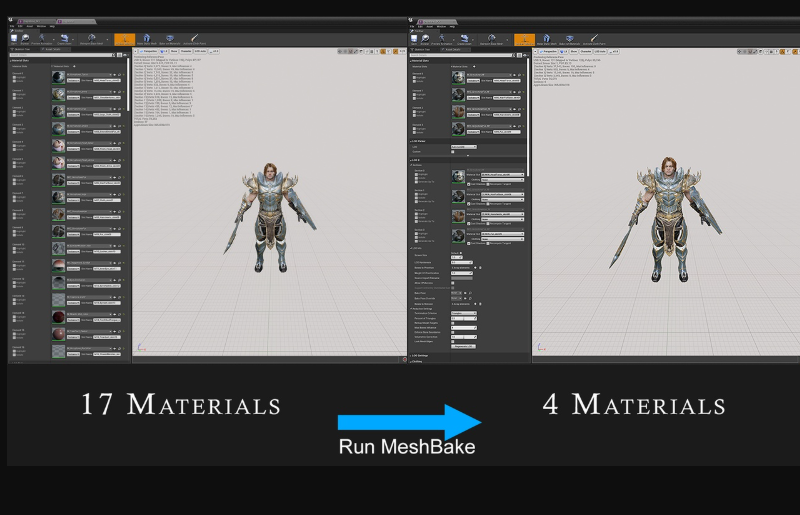Click Character button in left viewport
The height and width of the screenshot is (515, 800).
(x=186, y=51)
